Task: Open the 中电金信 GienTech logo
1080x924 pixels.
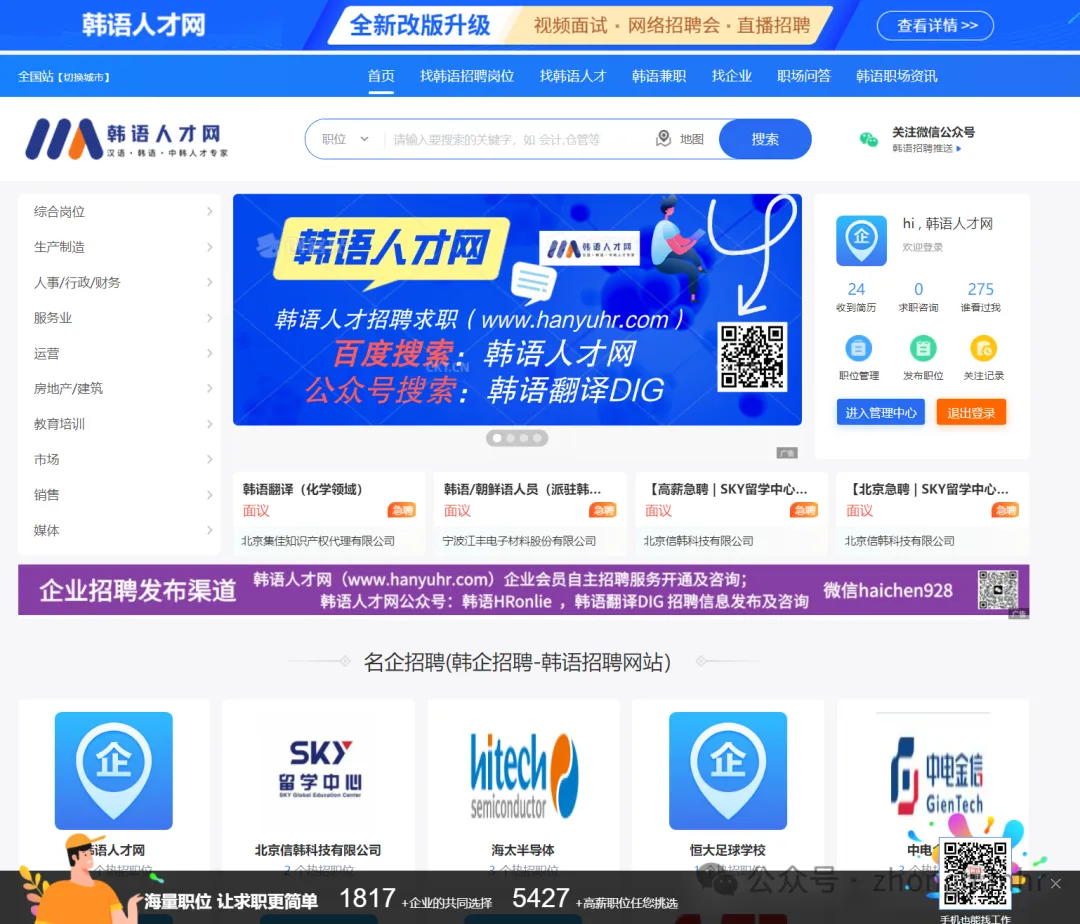Action: tap(935, 775)
